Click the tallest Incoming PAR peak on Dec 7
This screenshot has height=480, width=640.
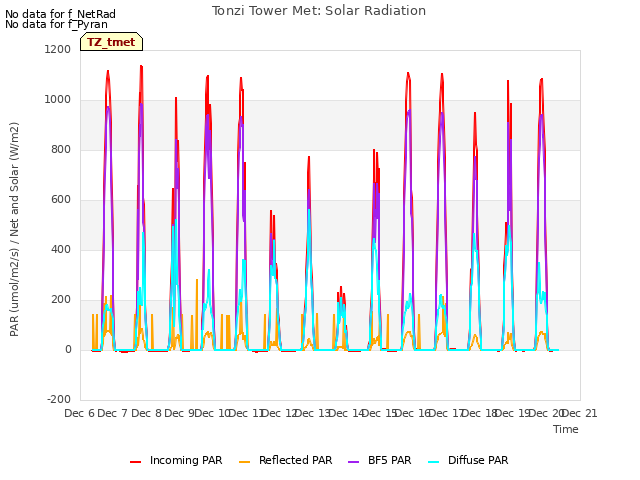141,66
